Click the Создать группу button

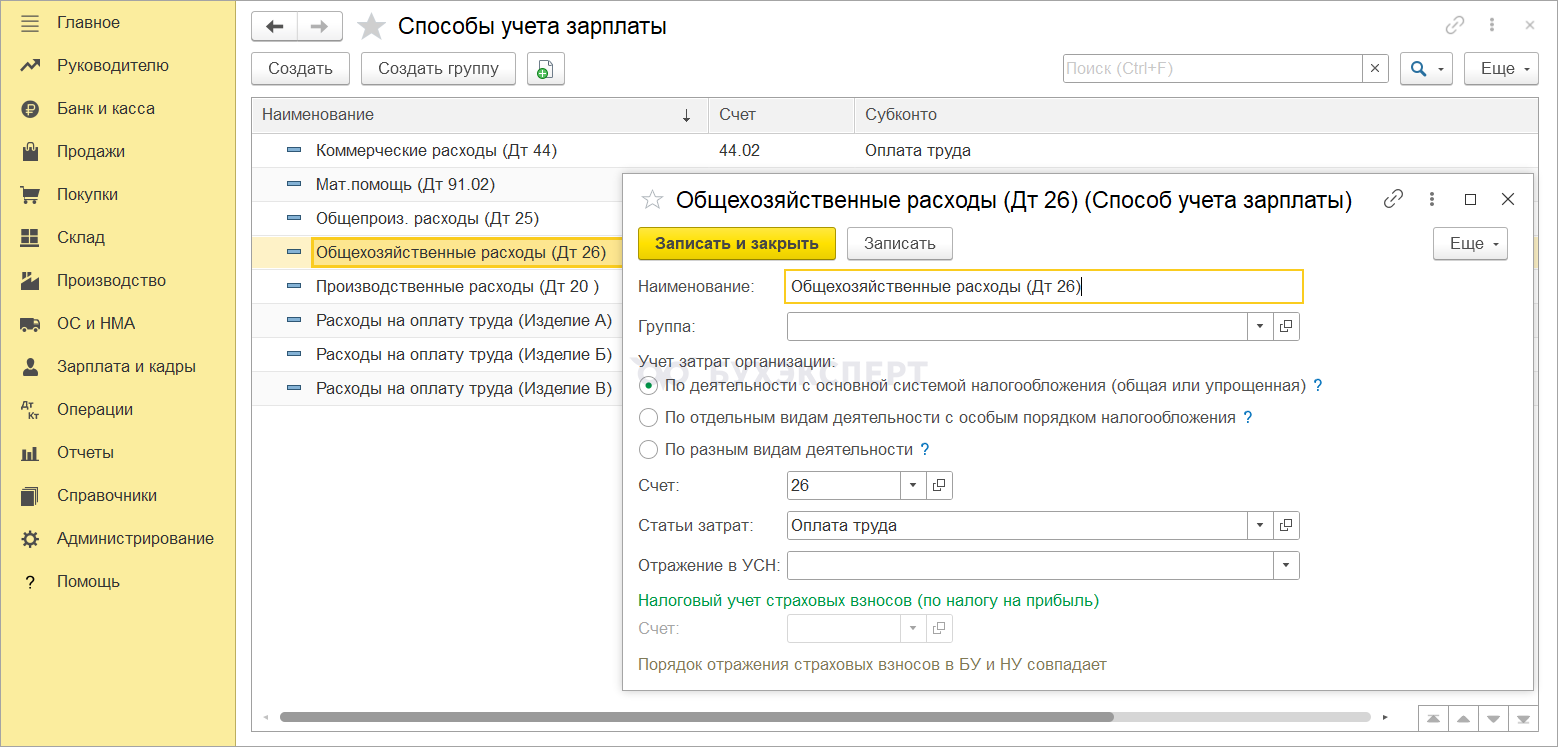(x=438, y=69)
